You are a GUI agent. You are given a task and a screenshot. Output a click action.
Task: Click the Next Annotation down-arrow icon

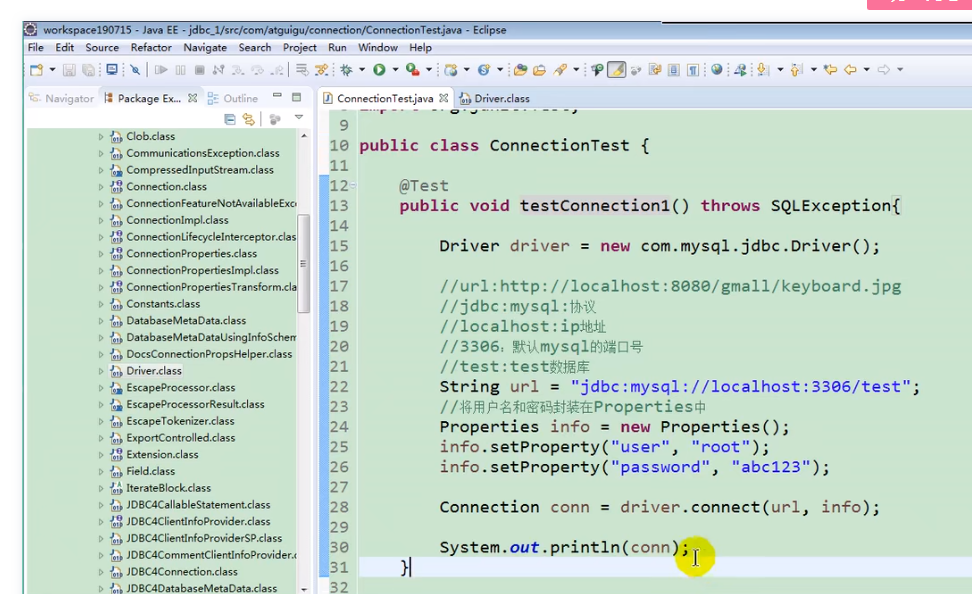pos(762,70)
